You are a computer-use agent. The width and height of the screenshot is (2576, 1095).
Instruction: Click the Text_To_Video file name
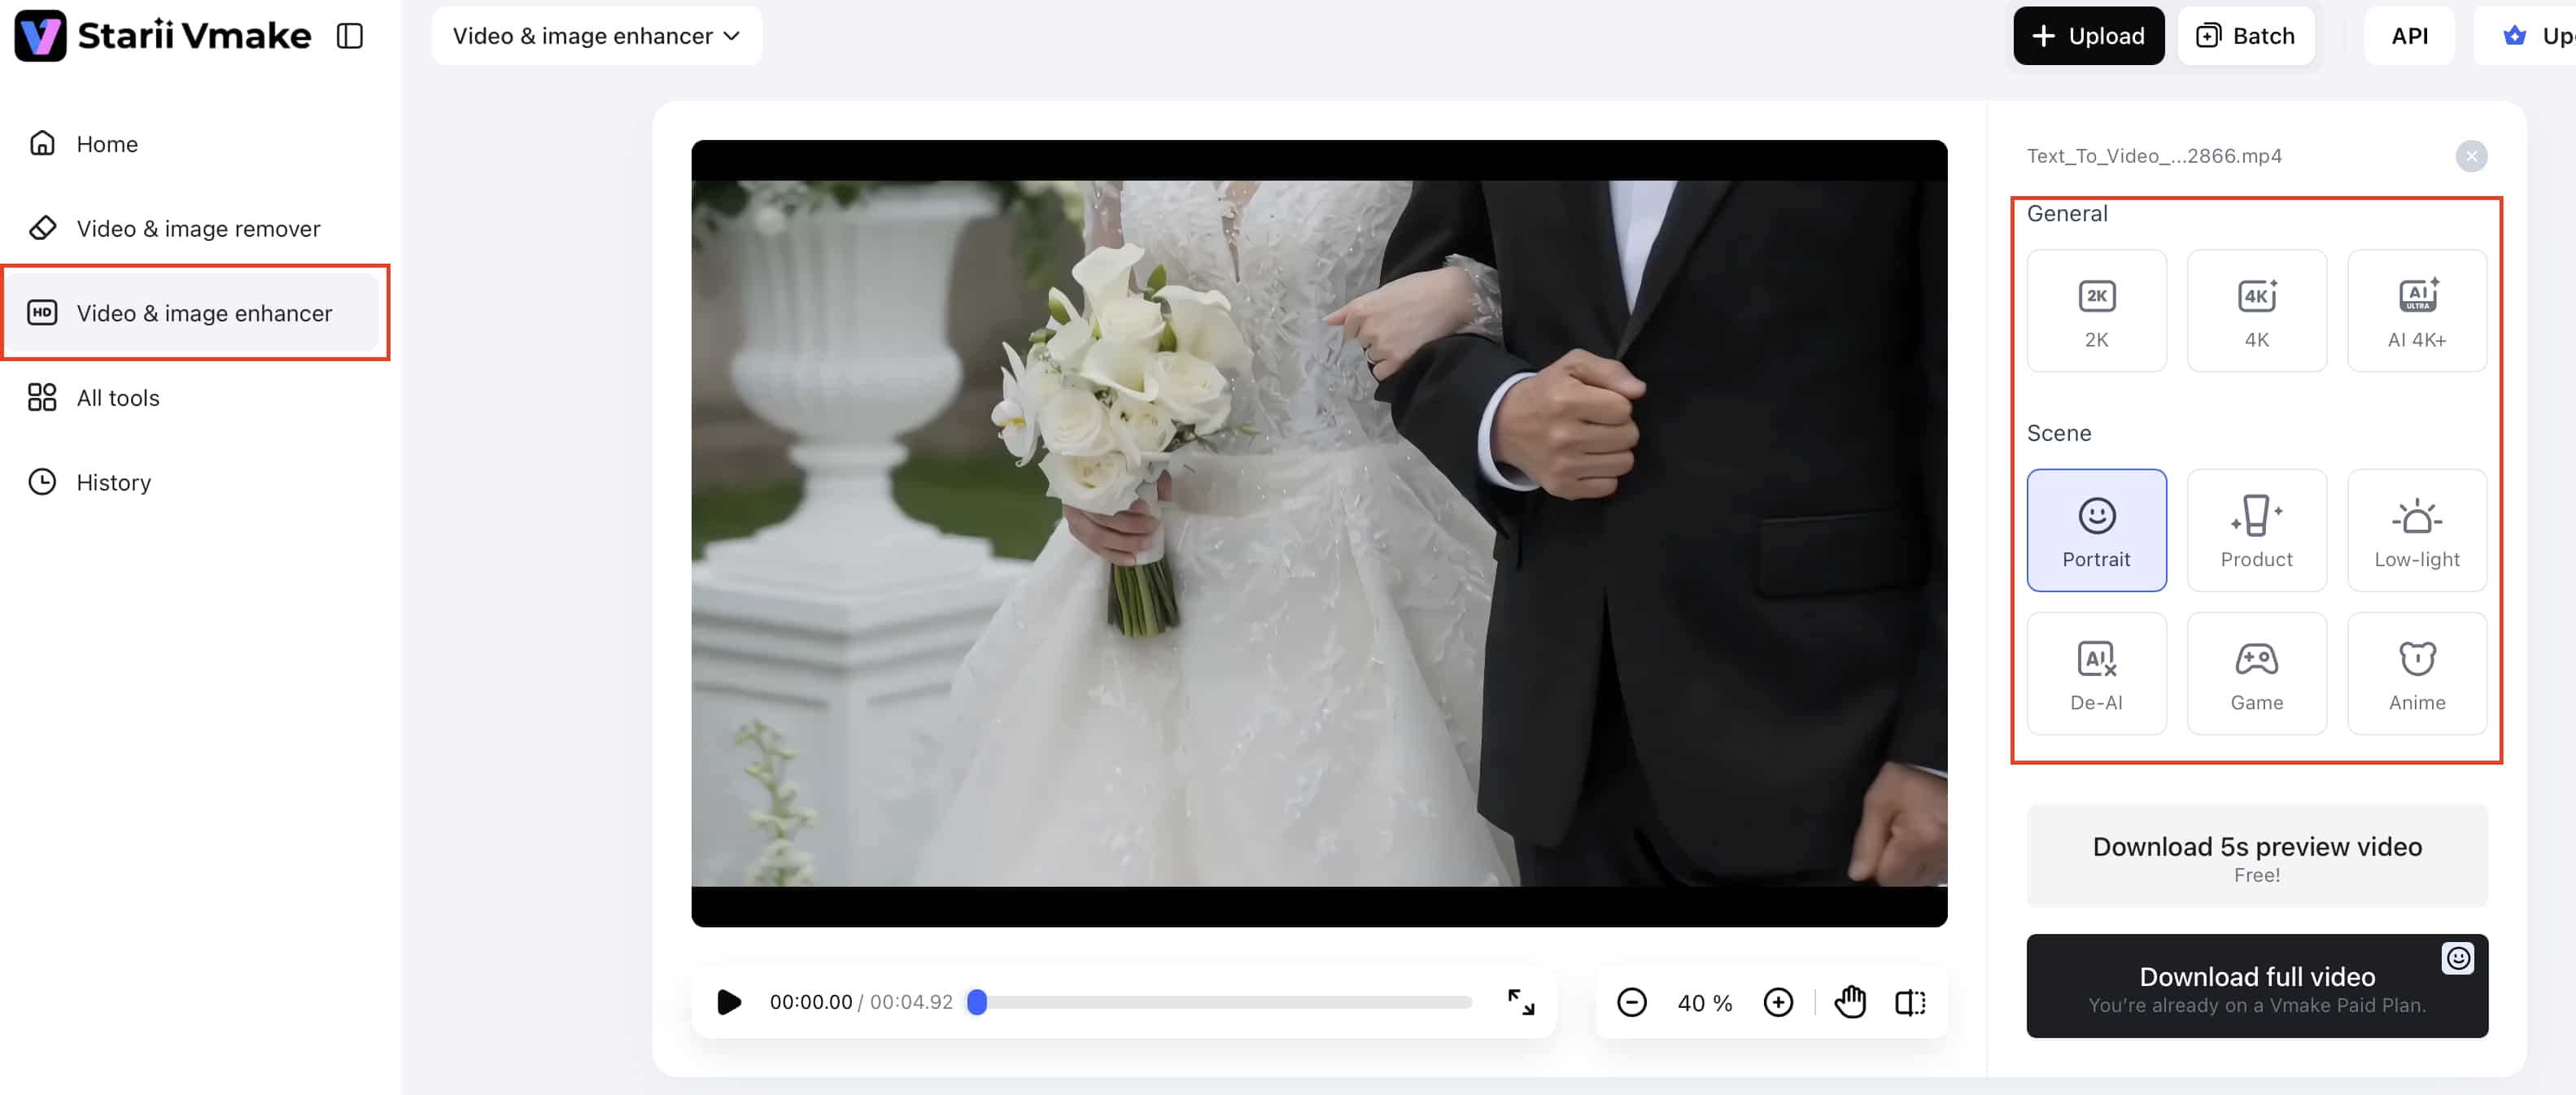[2154, 156]
